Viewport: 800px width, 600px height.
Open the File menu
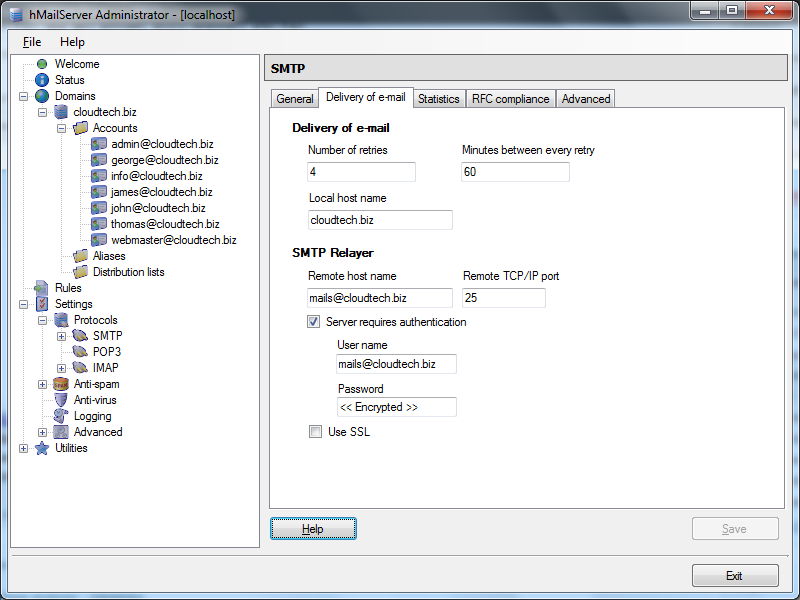pos(32,42)
